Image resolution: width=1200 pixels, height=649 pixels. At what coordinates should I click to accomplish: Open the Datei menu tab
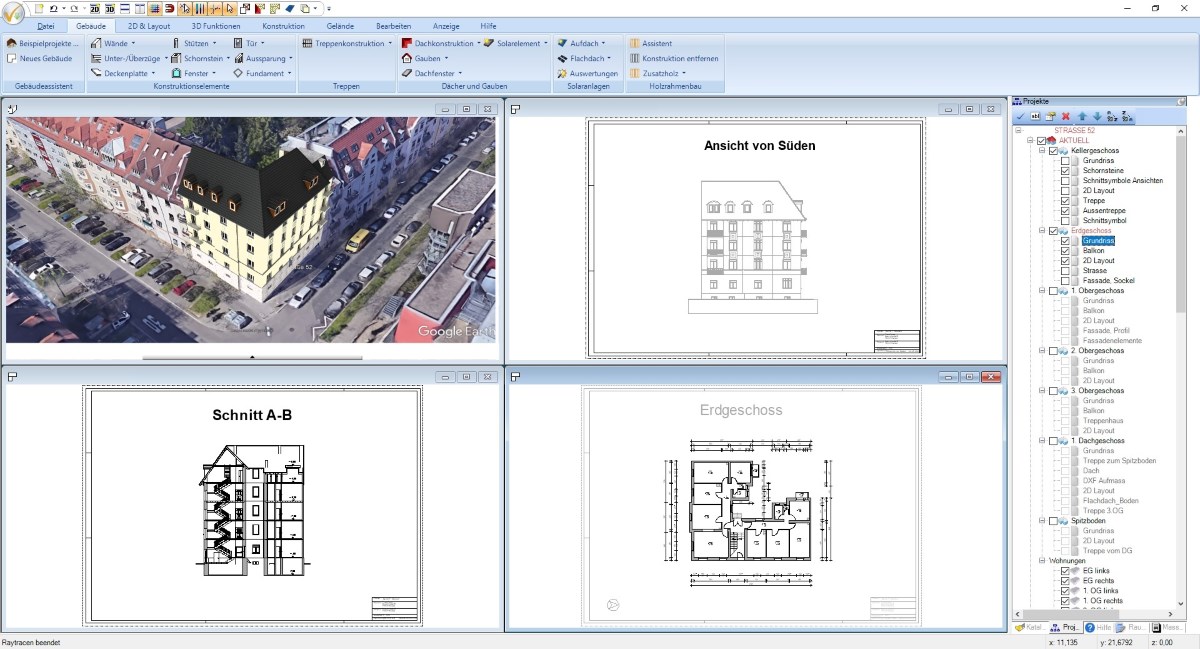46,26
